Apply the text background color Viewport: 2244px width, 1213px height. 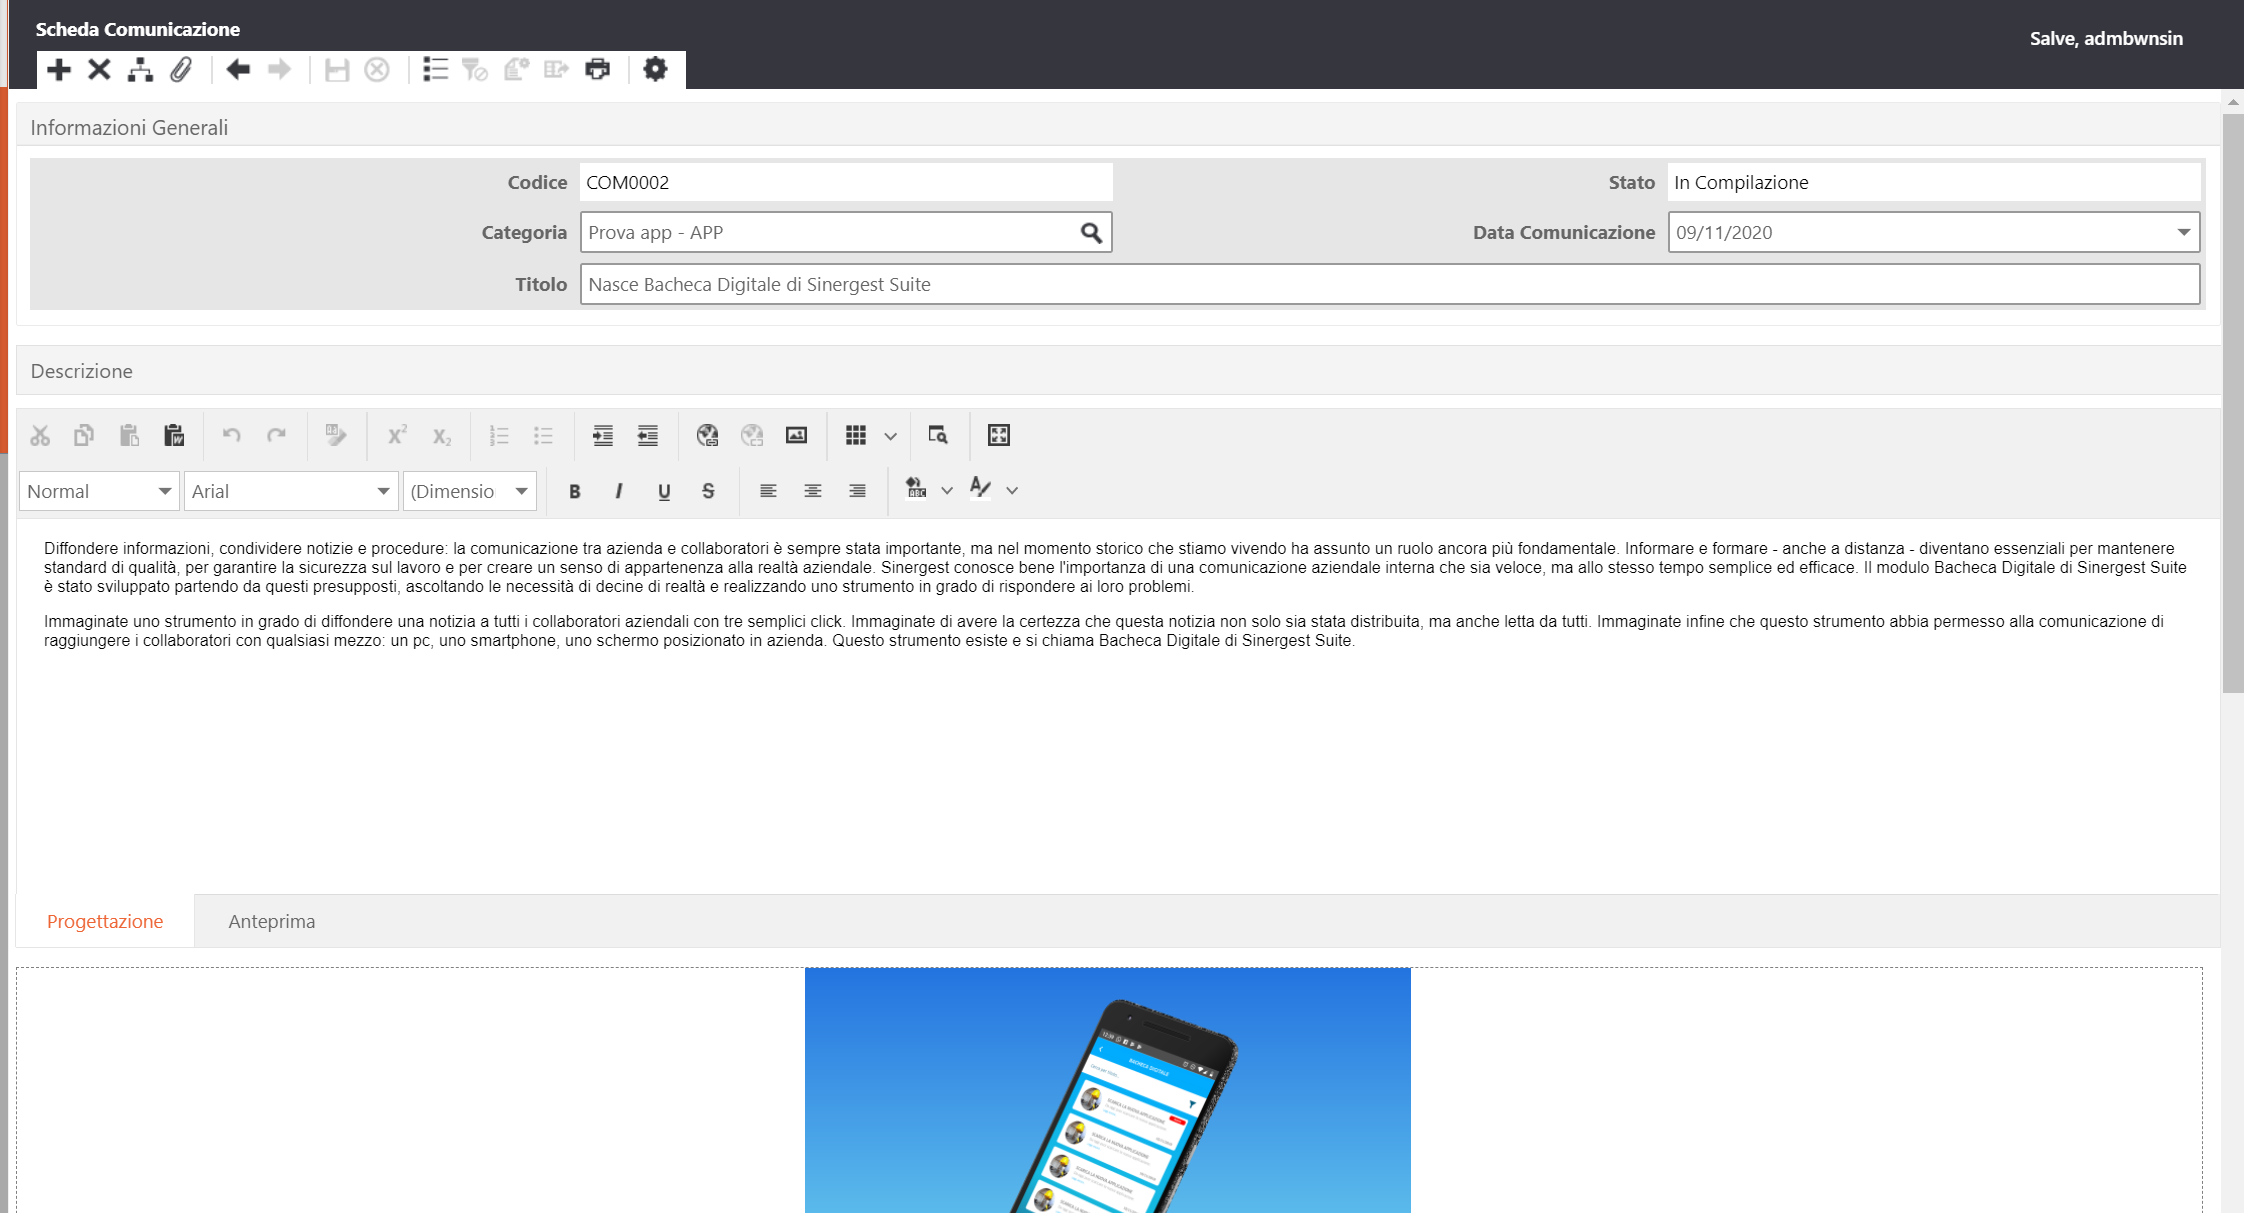tap(916, 489)
